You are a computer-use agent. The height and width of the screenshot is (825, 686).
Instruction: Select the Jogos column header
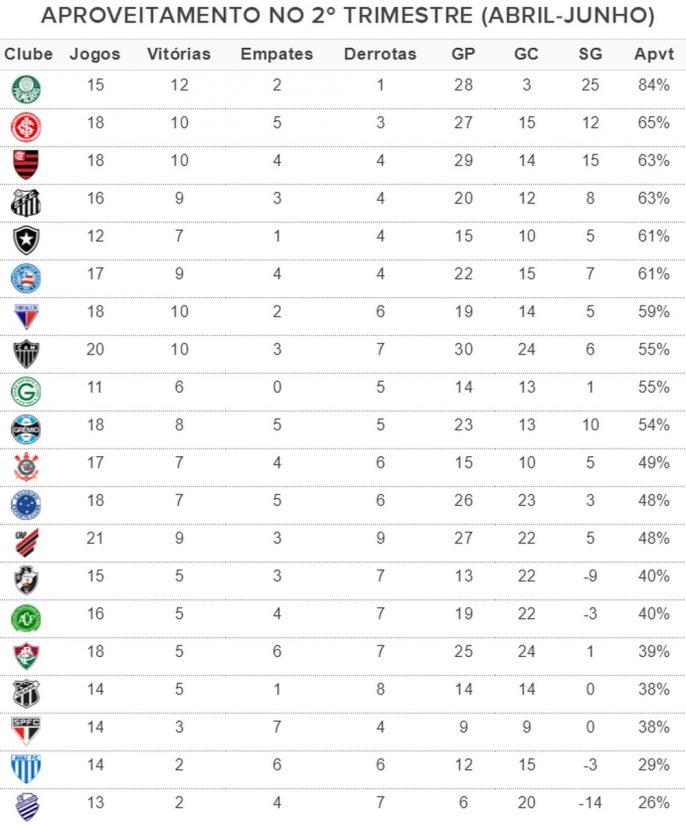95,54
